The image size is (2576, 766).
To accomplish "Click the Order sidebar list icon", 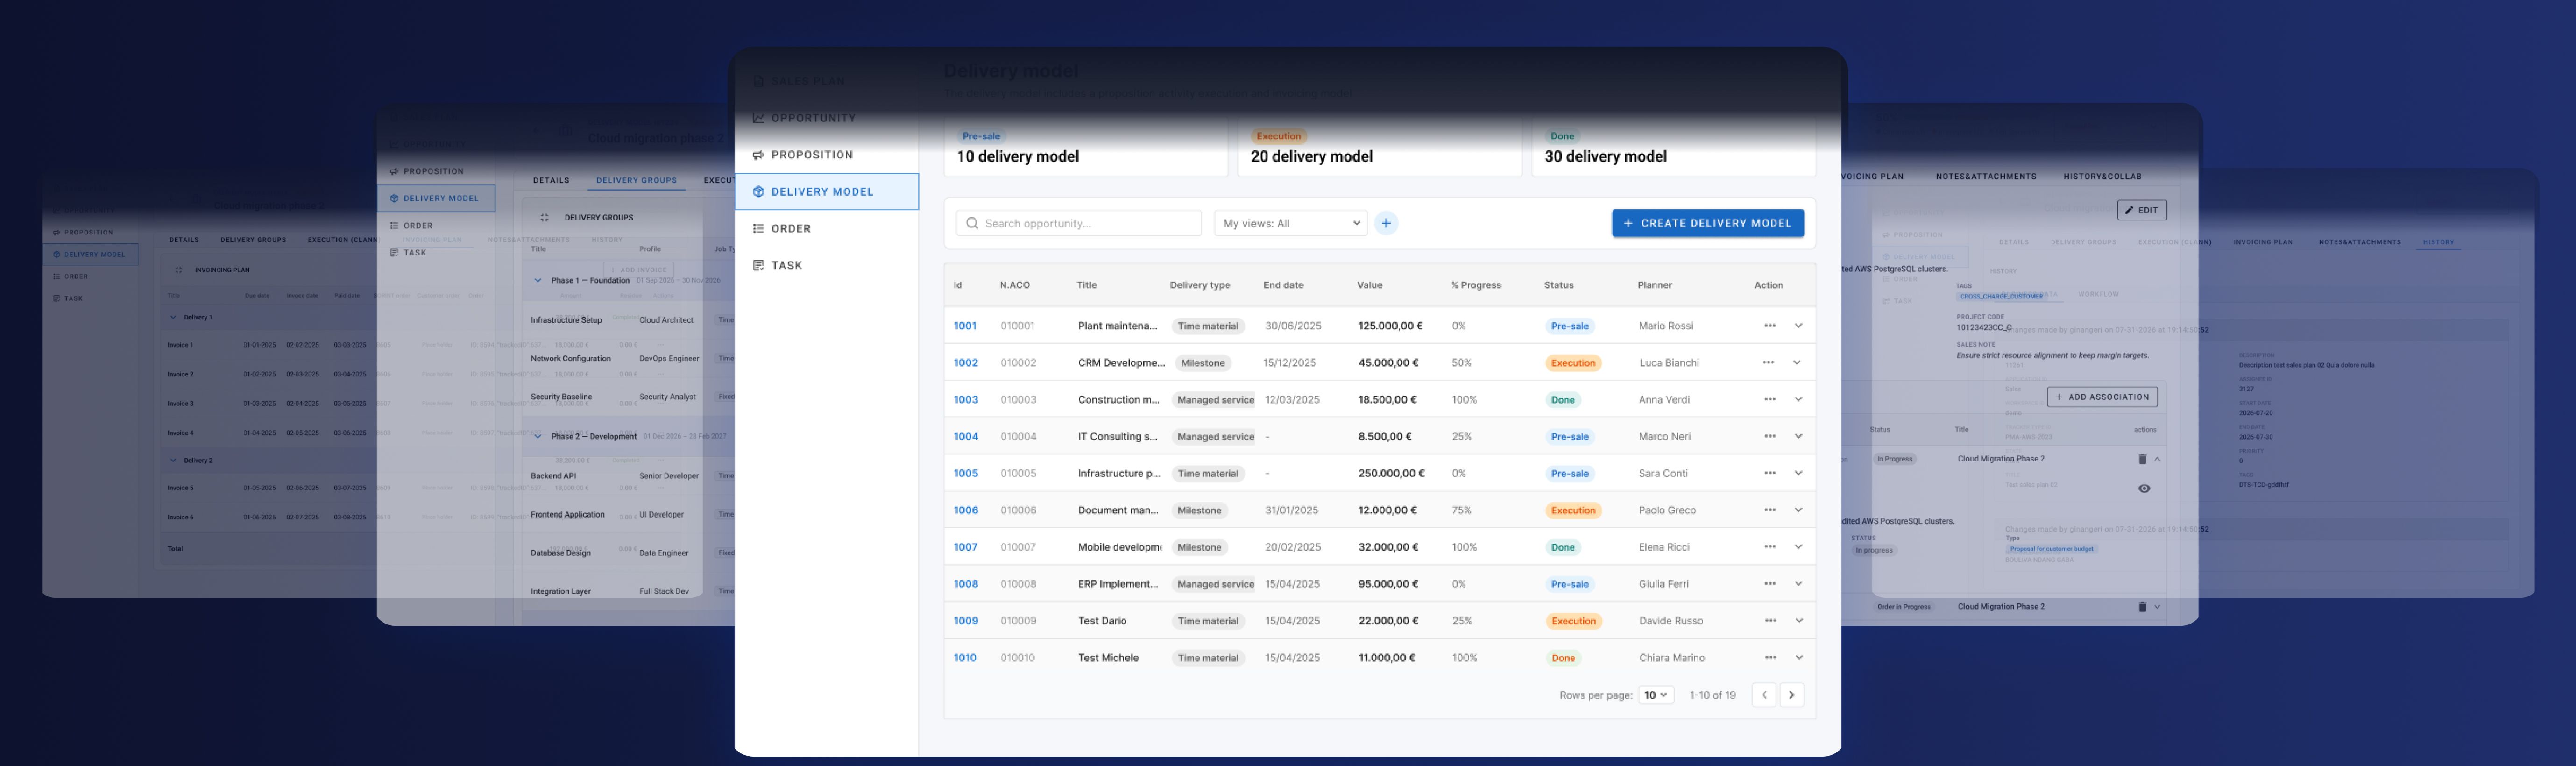I will pos(758,229).
